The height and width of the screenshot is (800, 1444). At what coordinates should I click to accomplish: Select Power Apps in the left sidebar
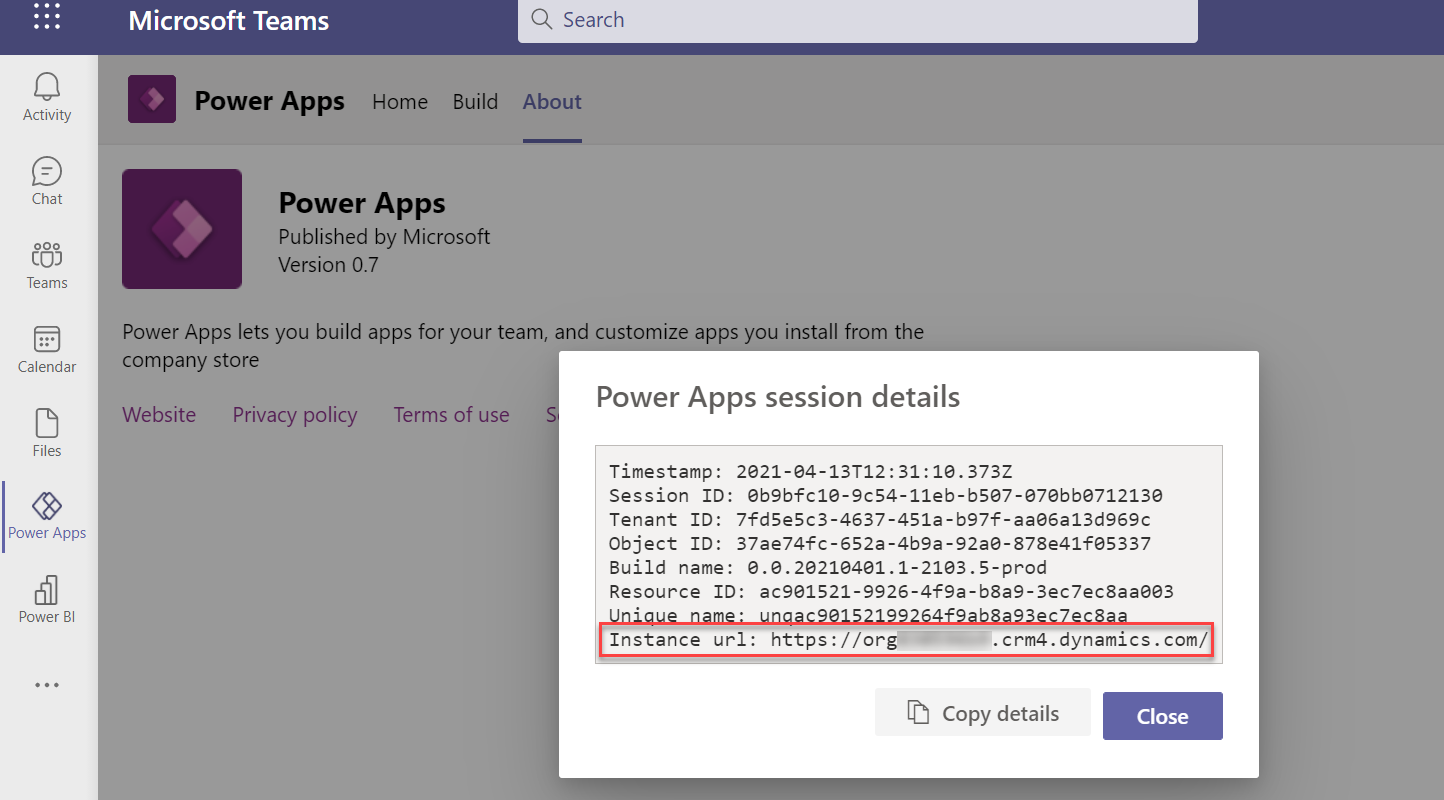point(47,516)
